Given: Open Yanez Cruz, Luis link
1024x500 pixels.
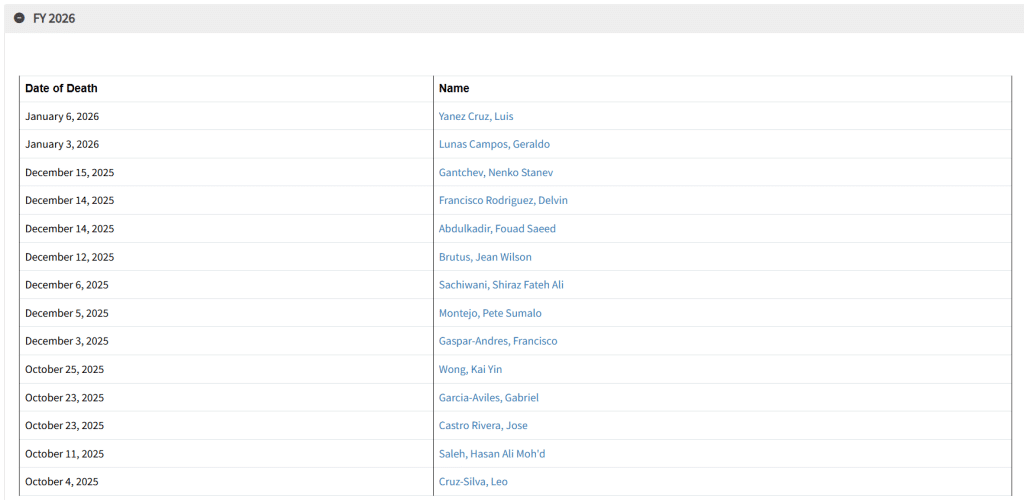Looking at the screenshot, I should [475, 116].
